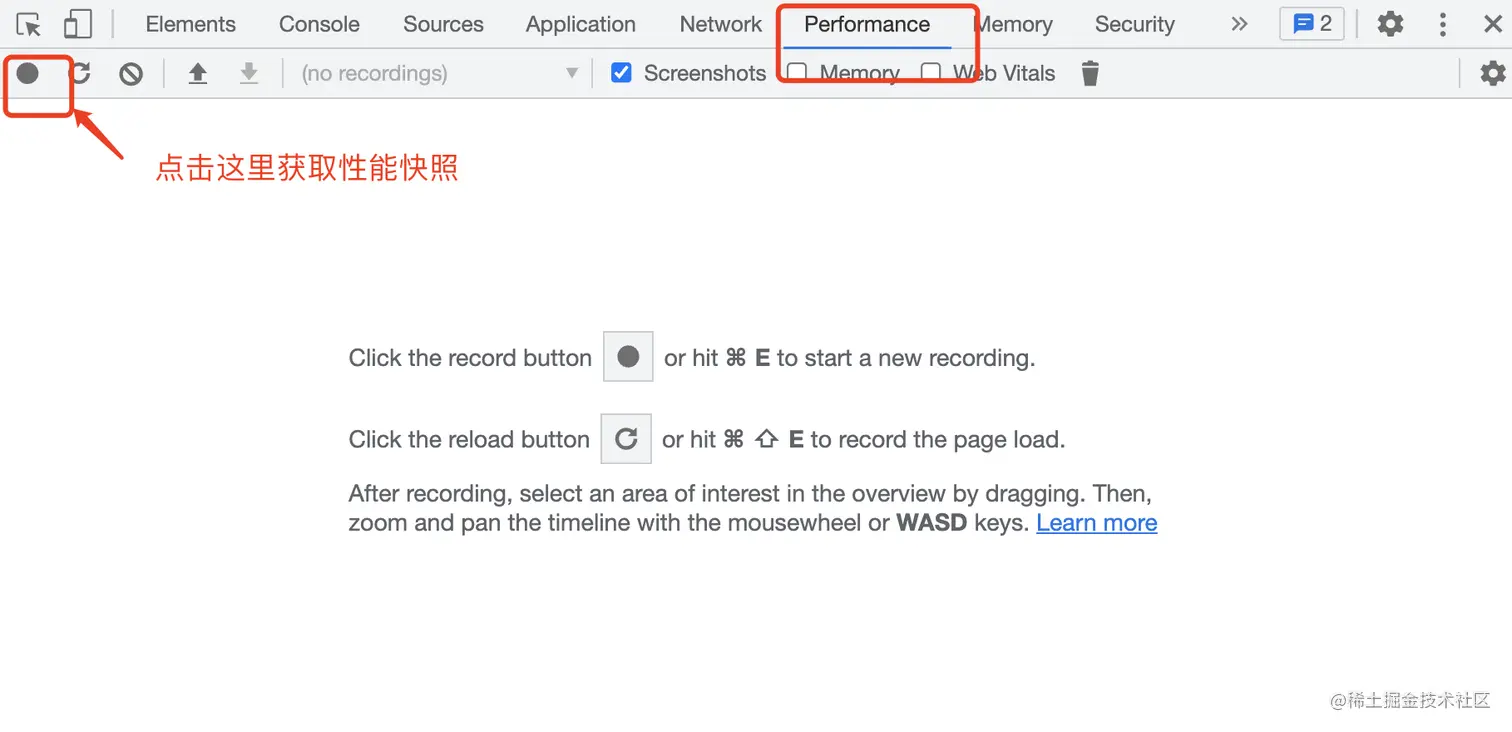Viewport: 1512px width, 732px height.
Task: Enable the Memory checkbox in the toolbar
Action: pyautogui.click(x=797, y=73)
